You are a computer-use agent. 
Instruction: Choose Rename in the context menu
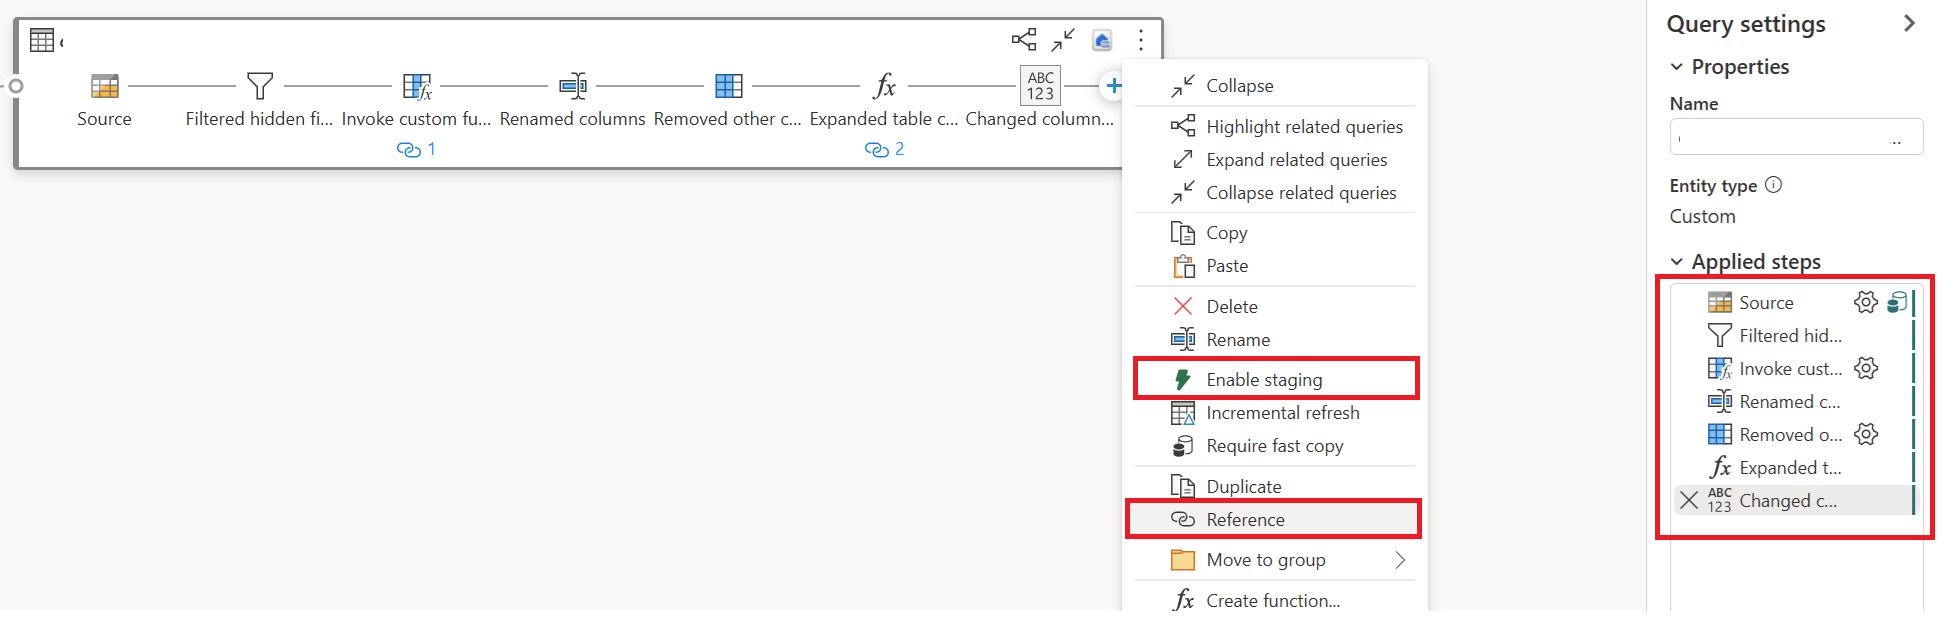[1275, 340]
